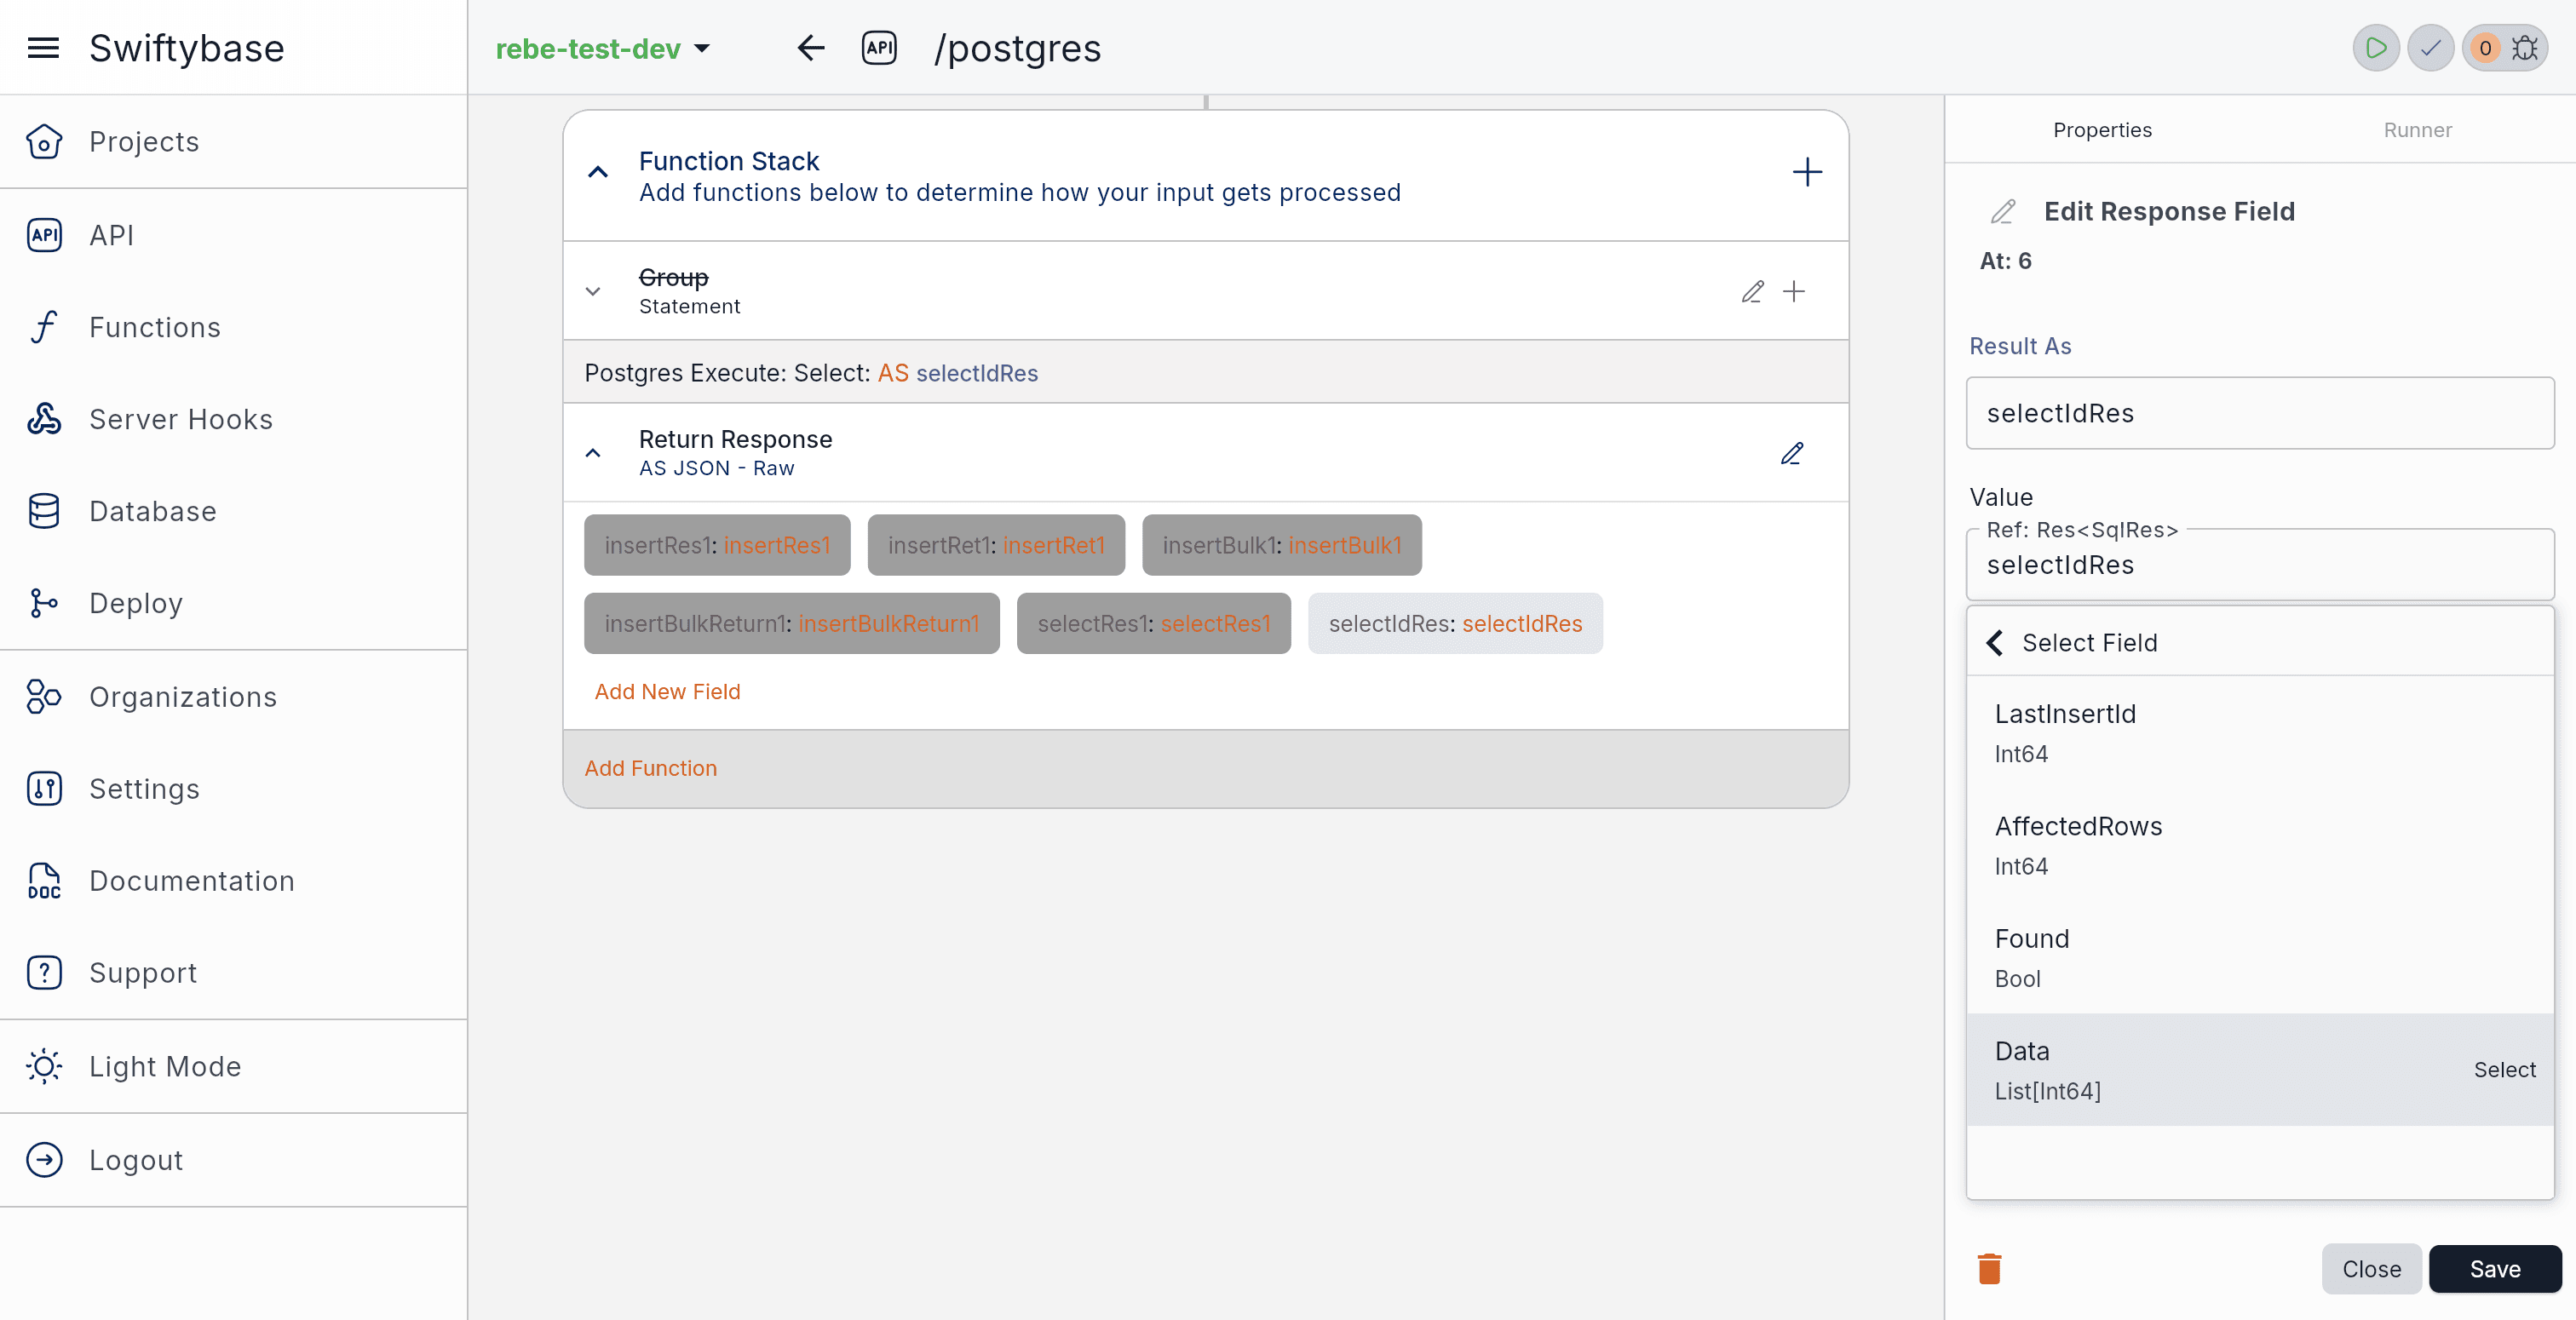Open the hamburger menu icon

(x=43, y=48)
